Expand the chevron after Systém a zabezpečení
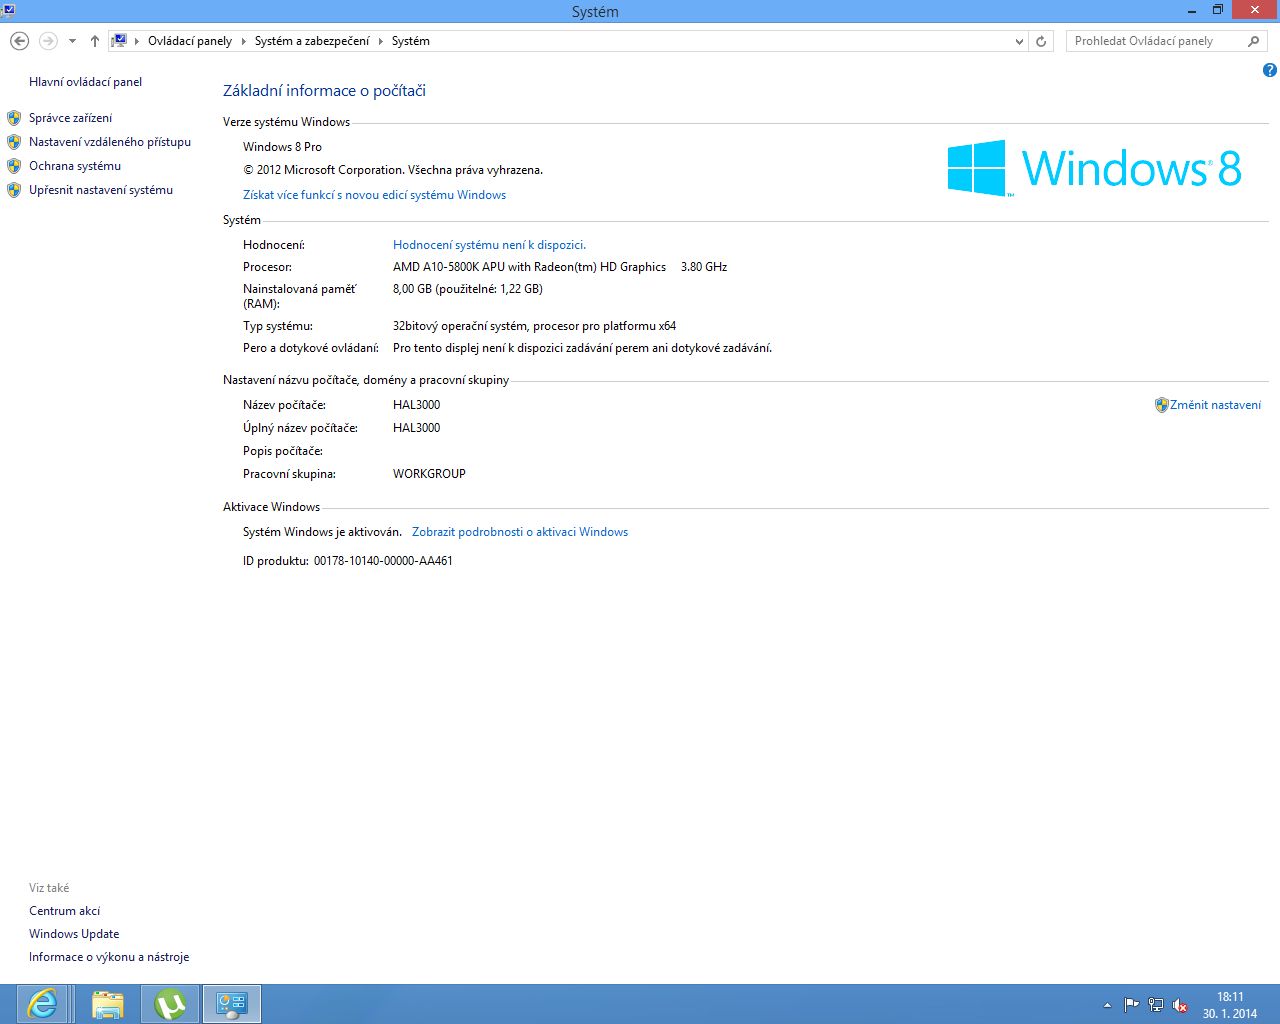The height and width of the screenshot is (1024, 1280). pos(381,41)
